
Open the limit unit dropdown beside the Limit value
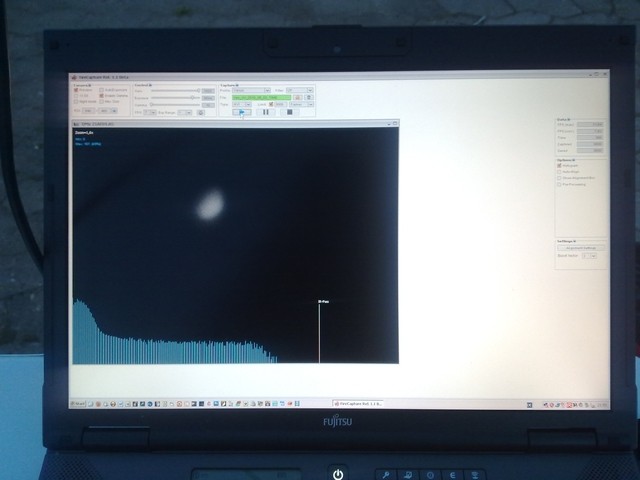[301, 104]
